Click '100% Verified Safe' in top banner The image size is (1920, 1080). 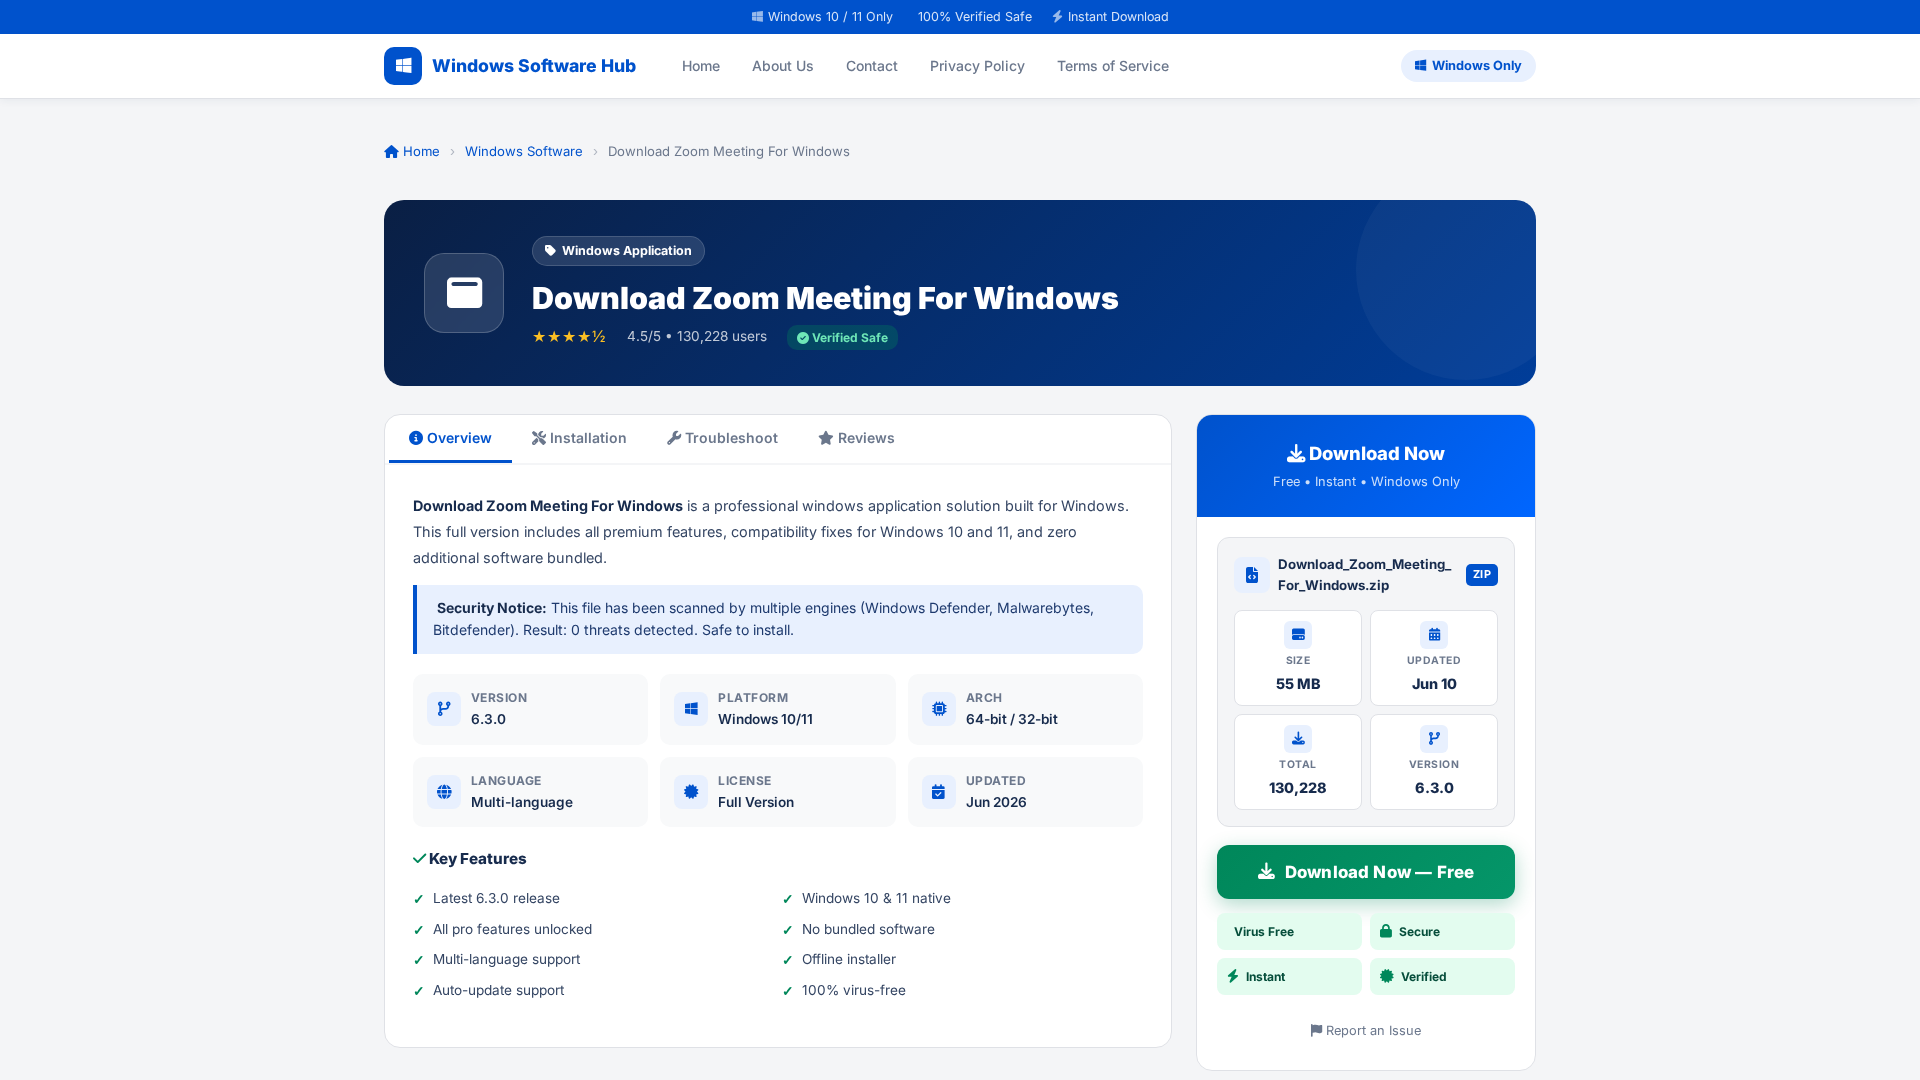click(975, 17)
